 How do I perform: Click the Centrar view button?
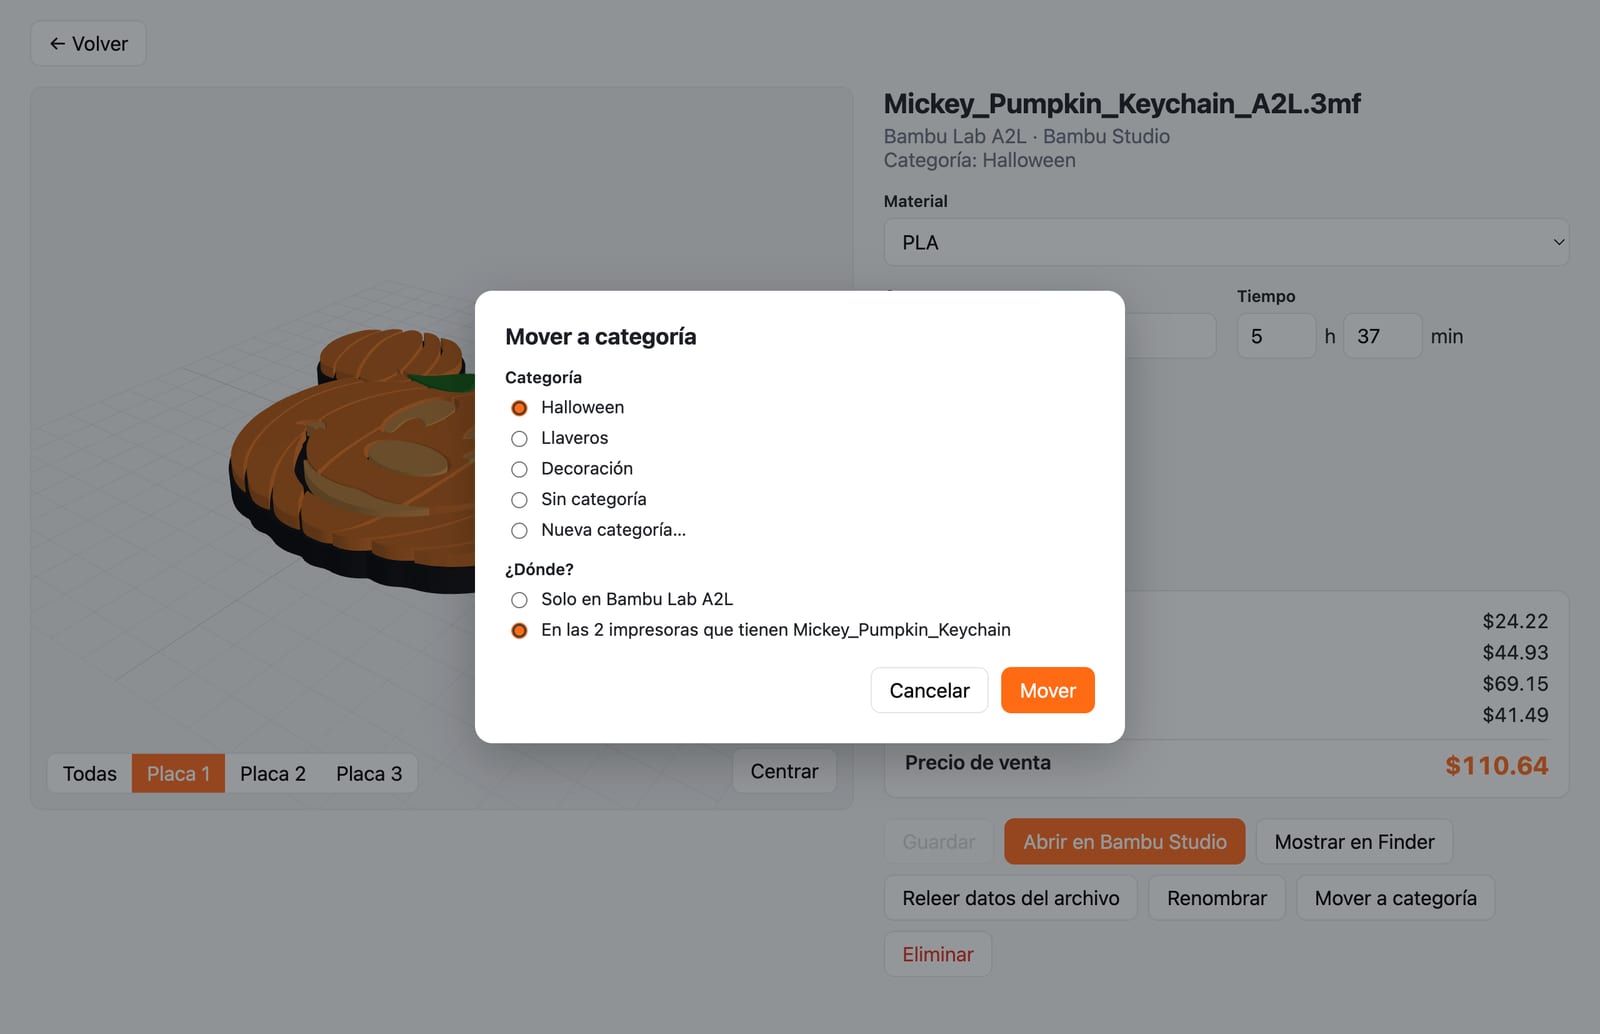click(x=784, y=771)
